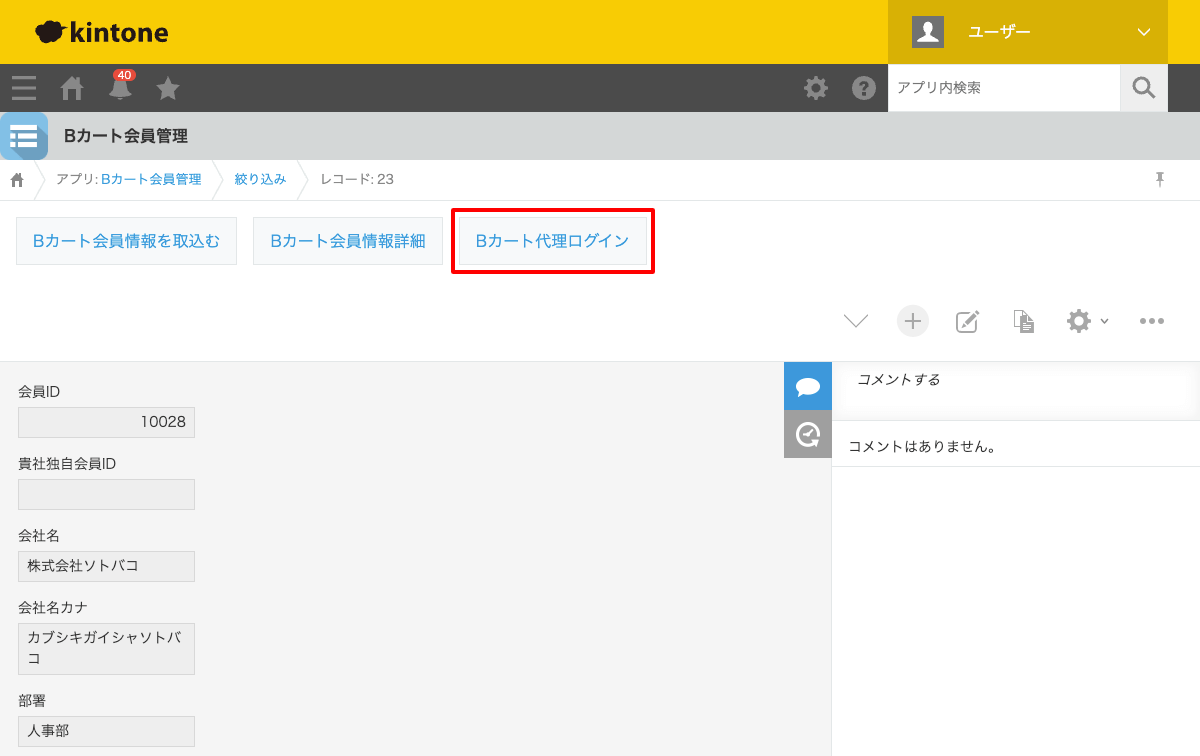
Task: Click the Bカート代理ログイン button
Action: click(x=553, y=240)
